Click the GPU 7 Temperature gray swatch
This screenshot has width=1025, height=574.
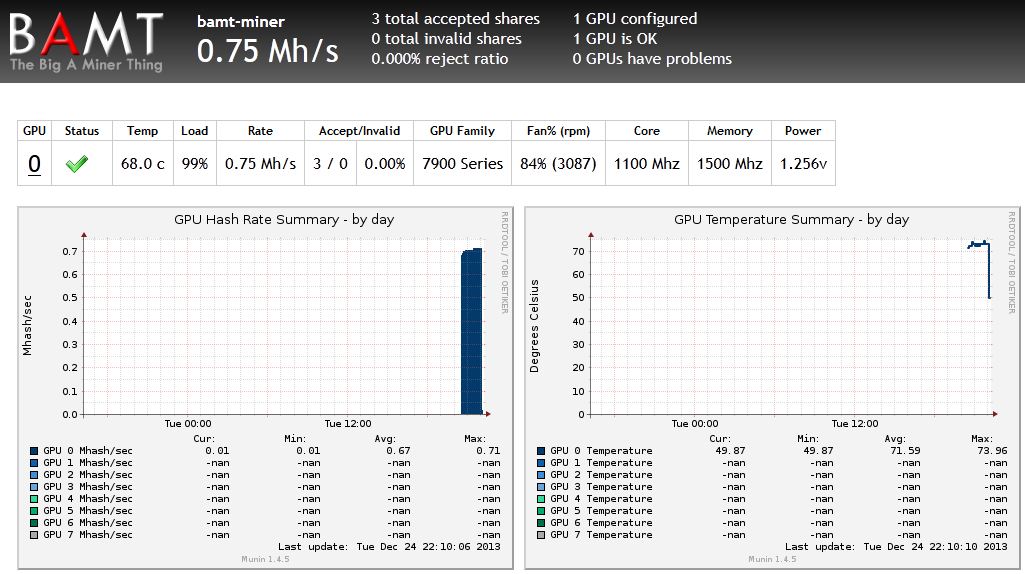coord(541,535)
